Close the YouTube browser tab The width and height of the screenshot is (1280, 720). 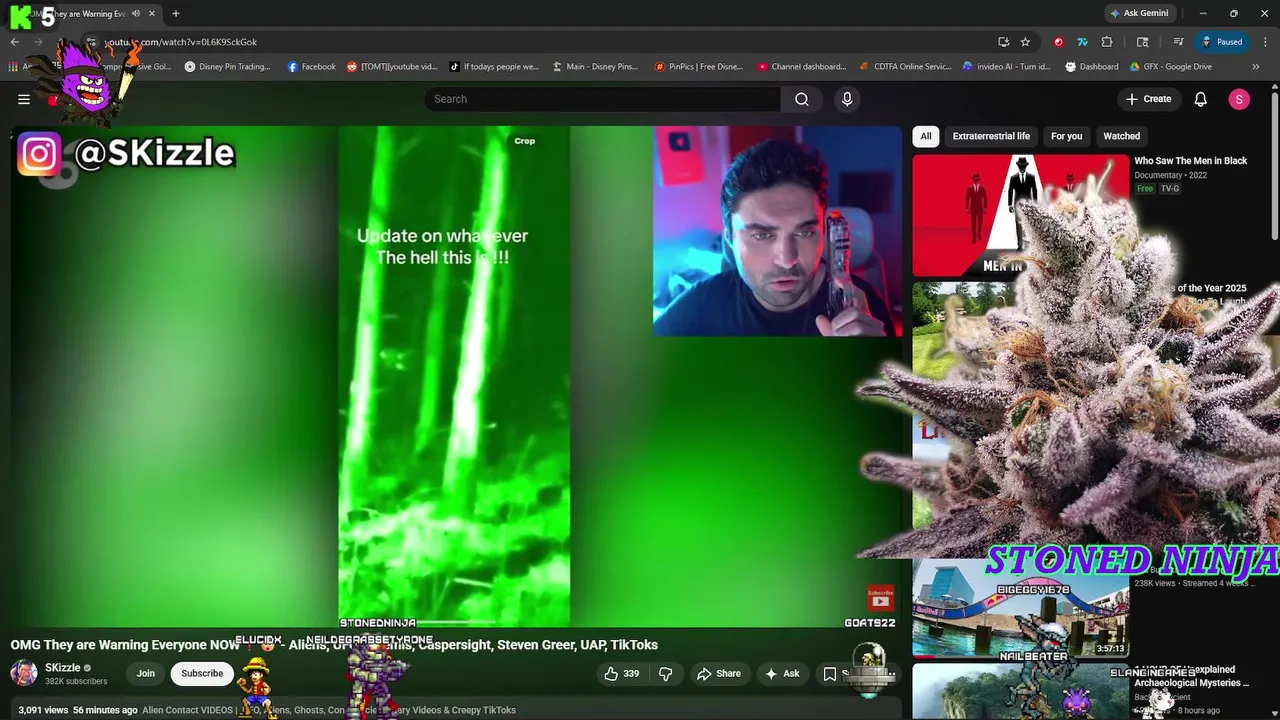pos(152,13)
